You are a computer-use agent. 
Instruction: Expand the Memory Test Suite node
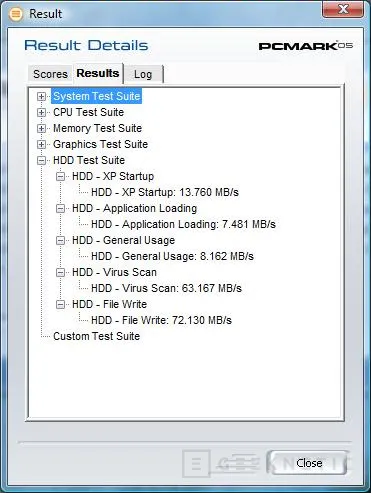point(41,128)
